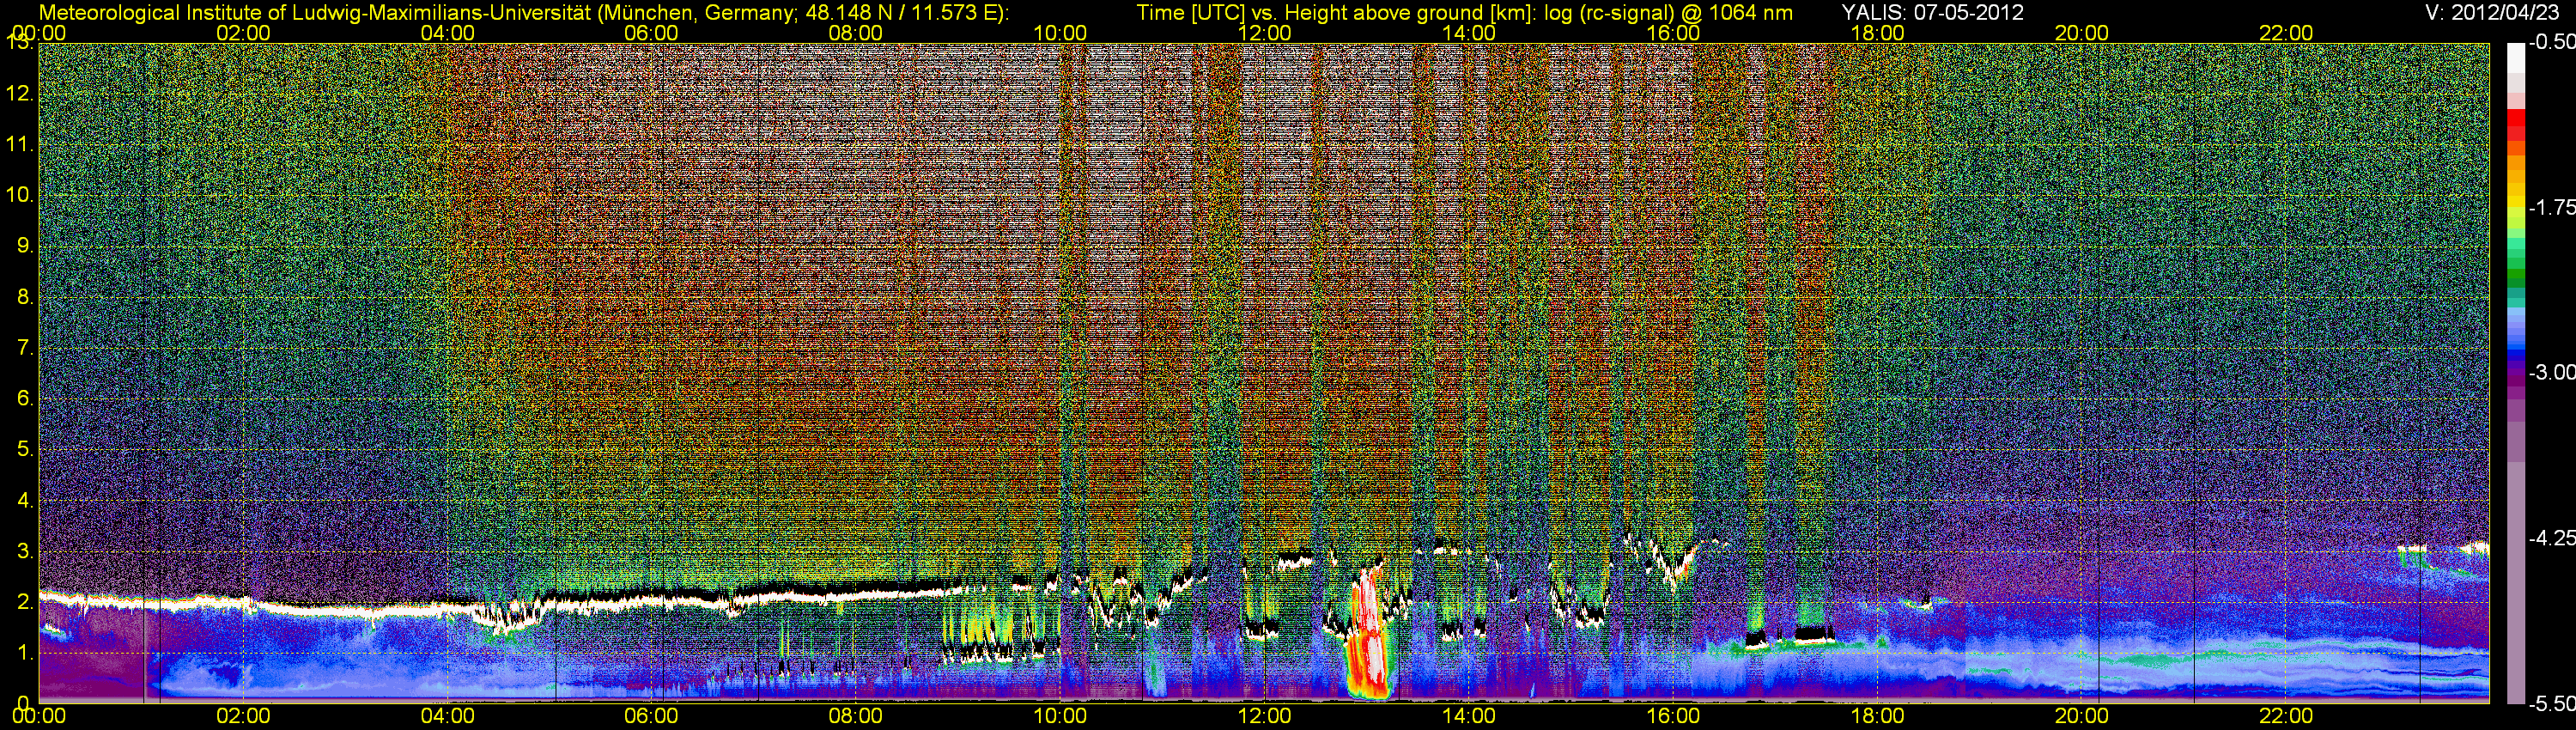2576x730 pixels.
Task: Click the -5.50 value on the color scale
Action: [x=2551, y=703]
